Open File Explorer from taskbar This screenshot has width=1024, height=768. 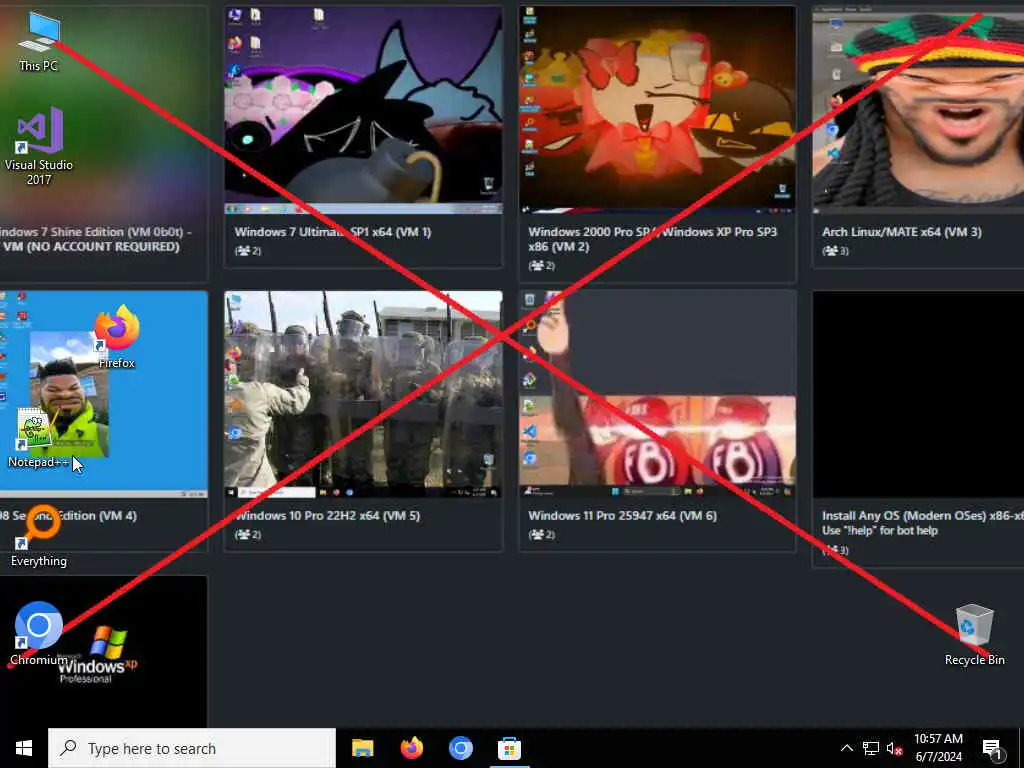[362, 748]
